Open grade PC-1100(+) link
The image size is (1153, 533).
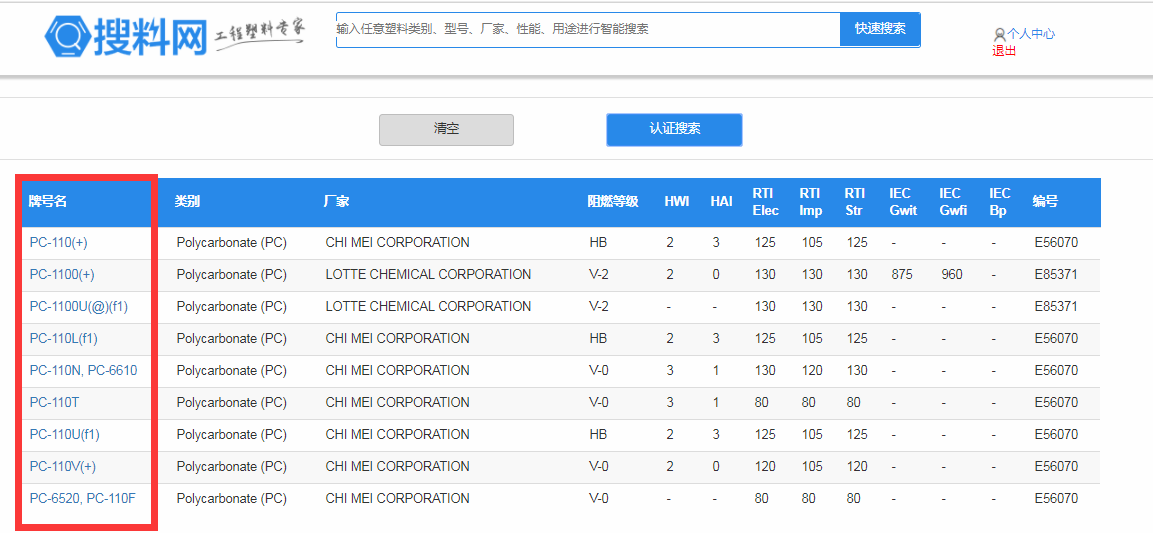[62, 274]
